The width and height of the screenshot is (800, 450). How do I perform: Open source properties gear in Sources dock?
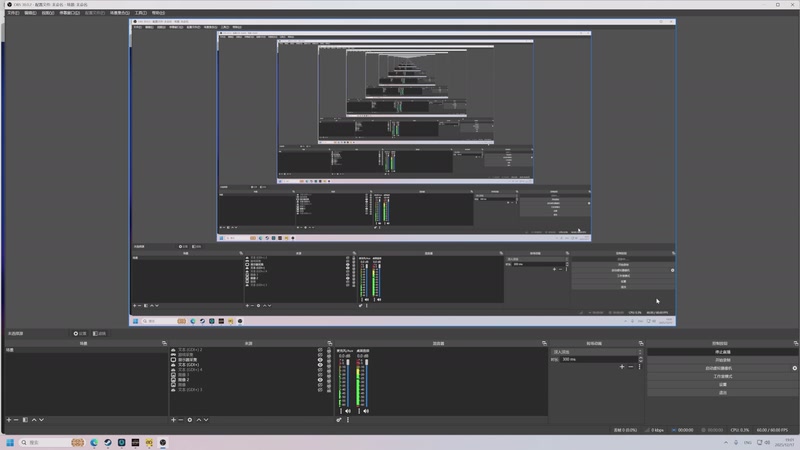[190, 420]
